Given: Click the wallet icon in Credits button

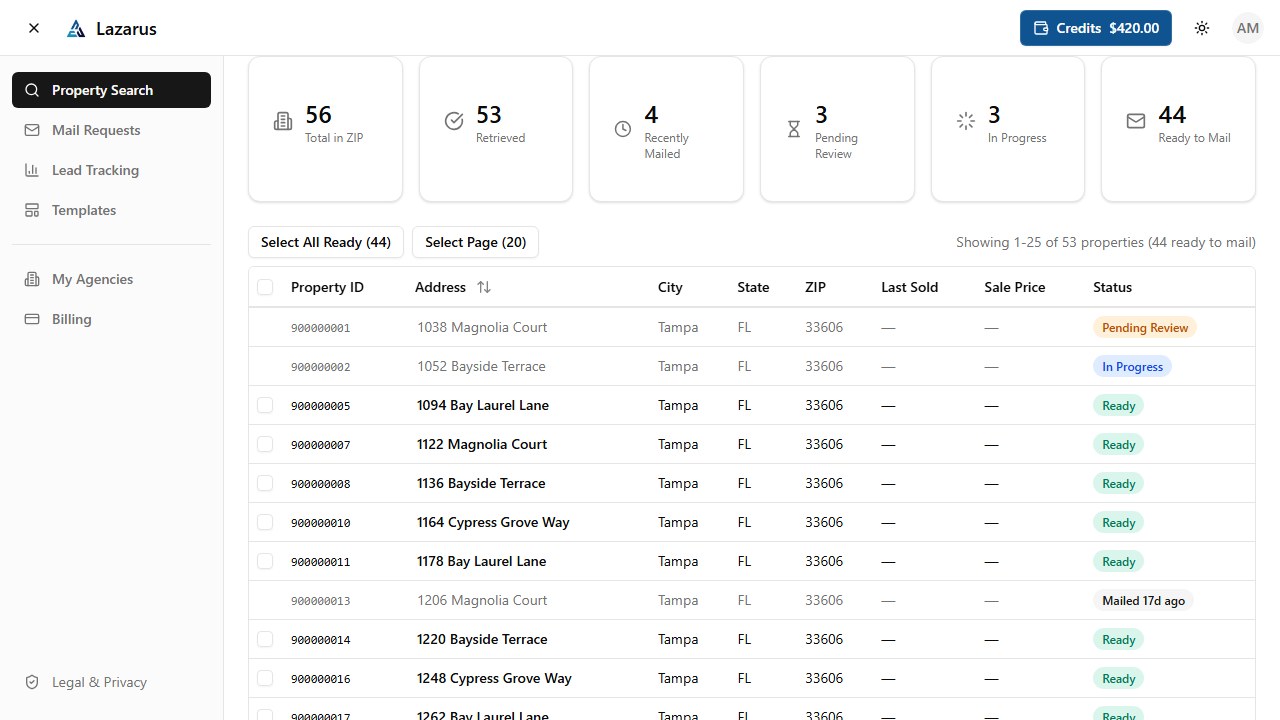Looking at the screenshot, I should tap(1041, 28).
